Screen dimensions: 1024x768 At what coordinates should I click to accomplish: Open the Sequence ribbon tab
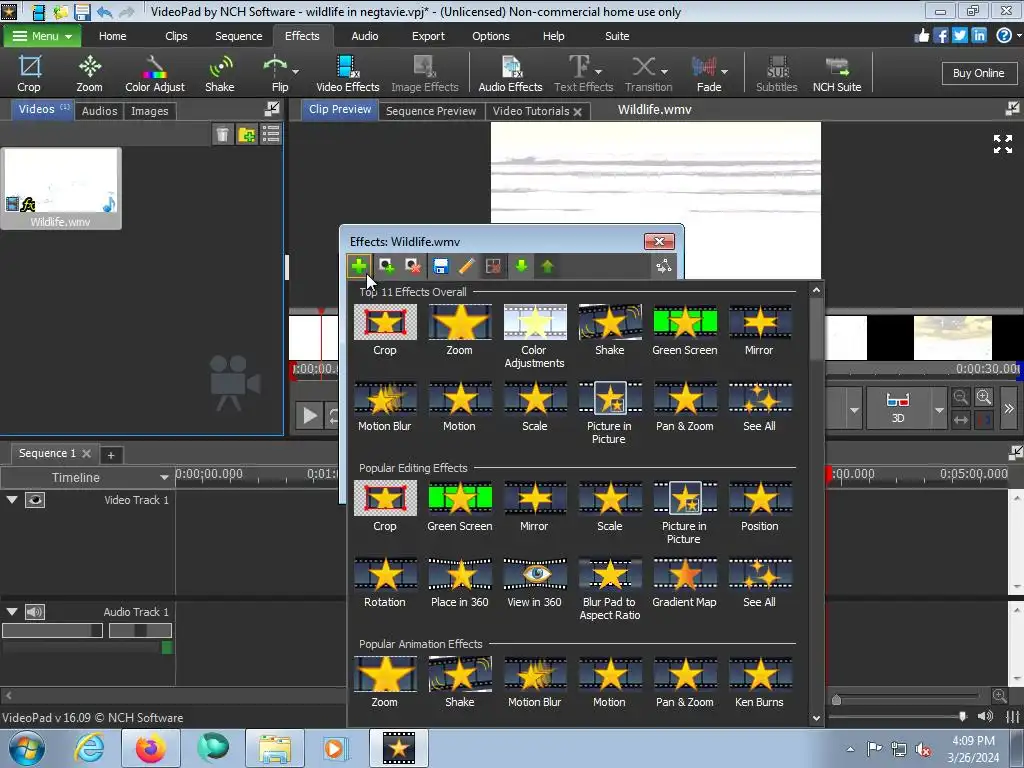coord(238,36)
